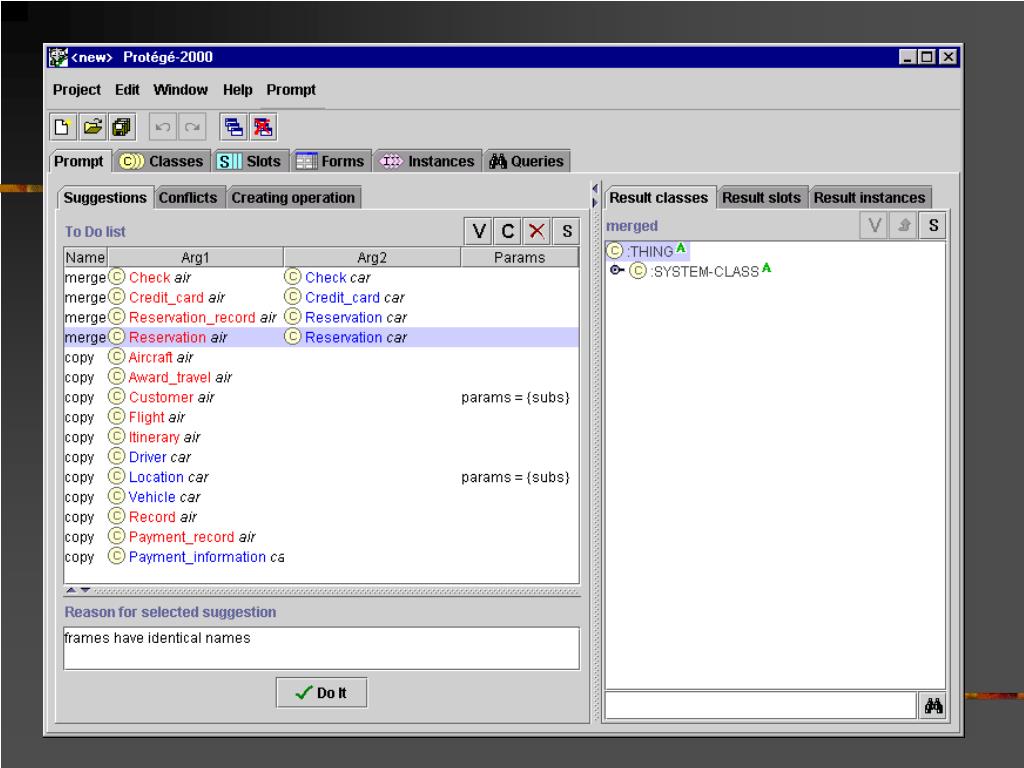Viewport: 1024px width, 768px height.
Task: Click the Save project toolbar icon
Action: pyautogui.click(x=121, y=127)
